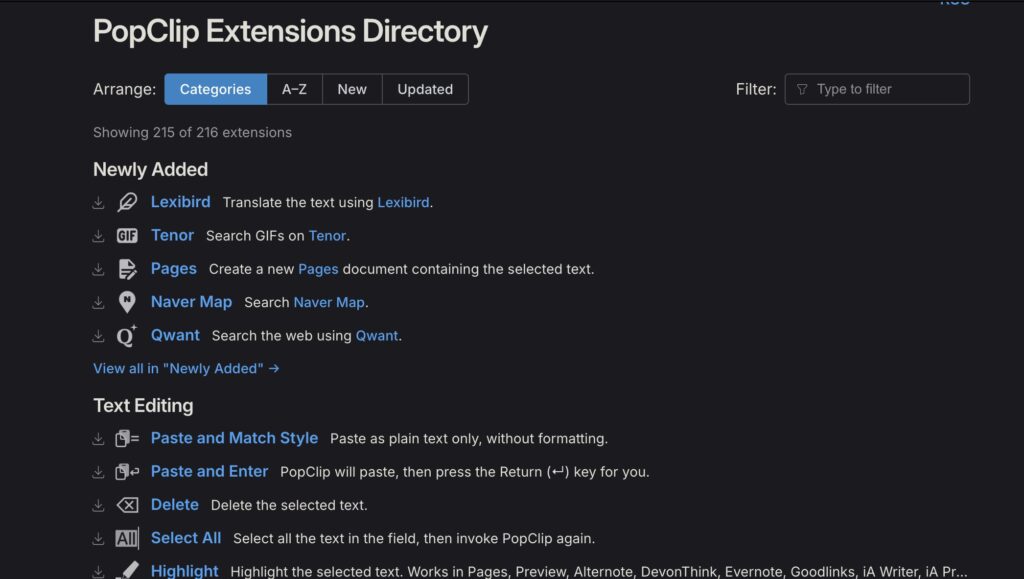Open the Highlight extension link
Screen dimensions: 1024x579
click(184, 571)
